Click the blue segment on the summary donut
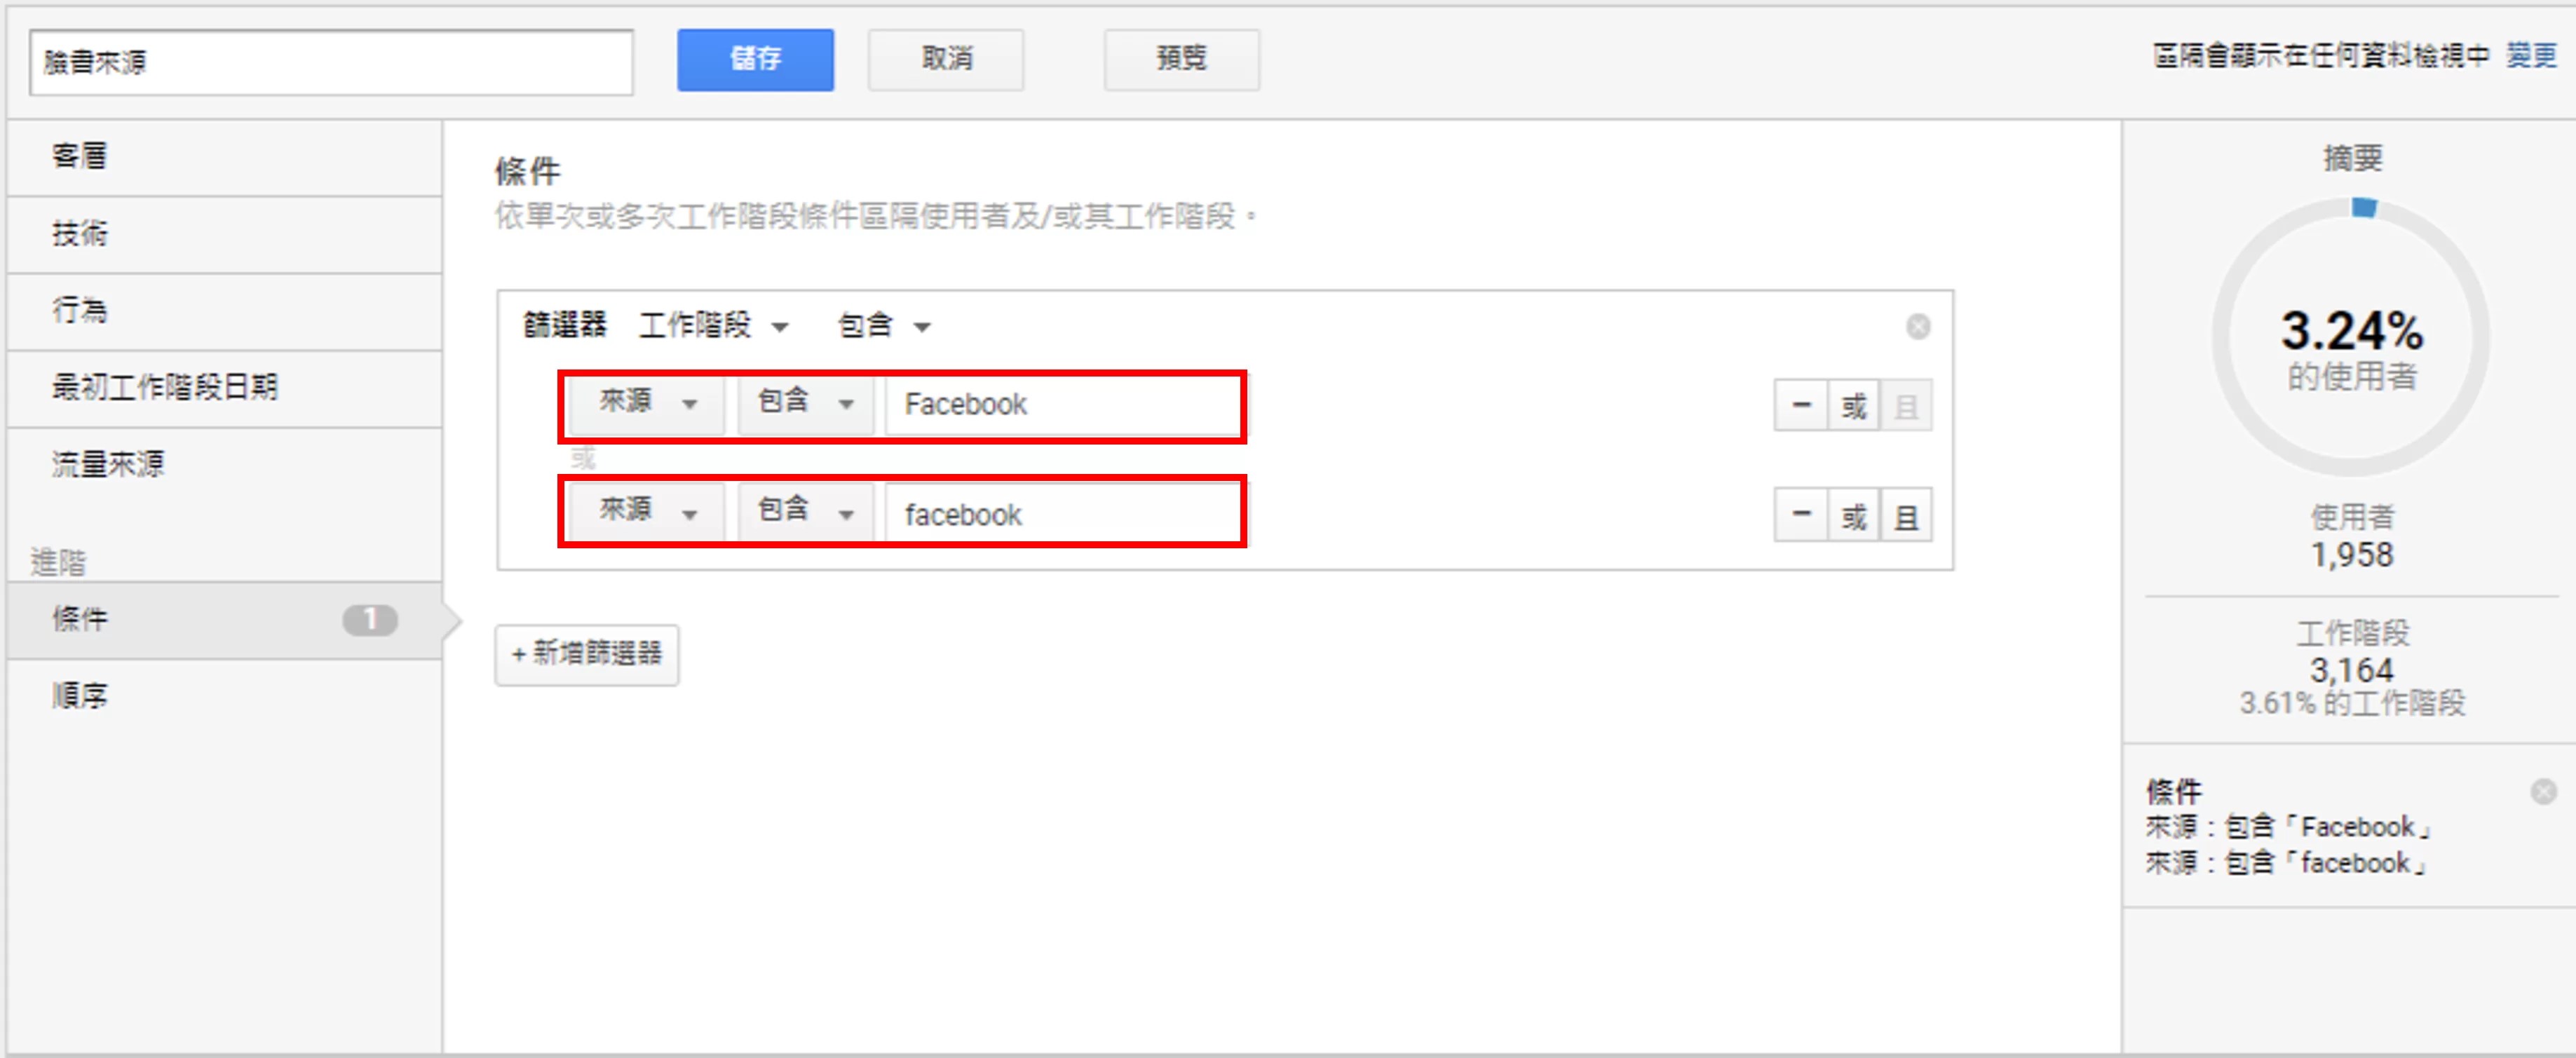The width and height of the screenshot is (2576, 1058). pyautogui.click(x=2363, y=207)
